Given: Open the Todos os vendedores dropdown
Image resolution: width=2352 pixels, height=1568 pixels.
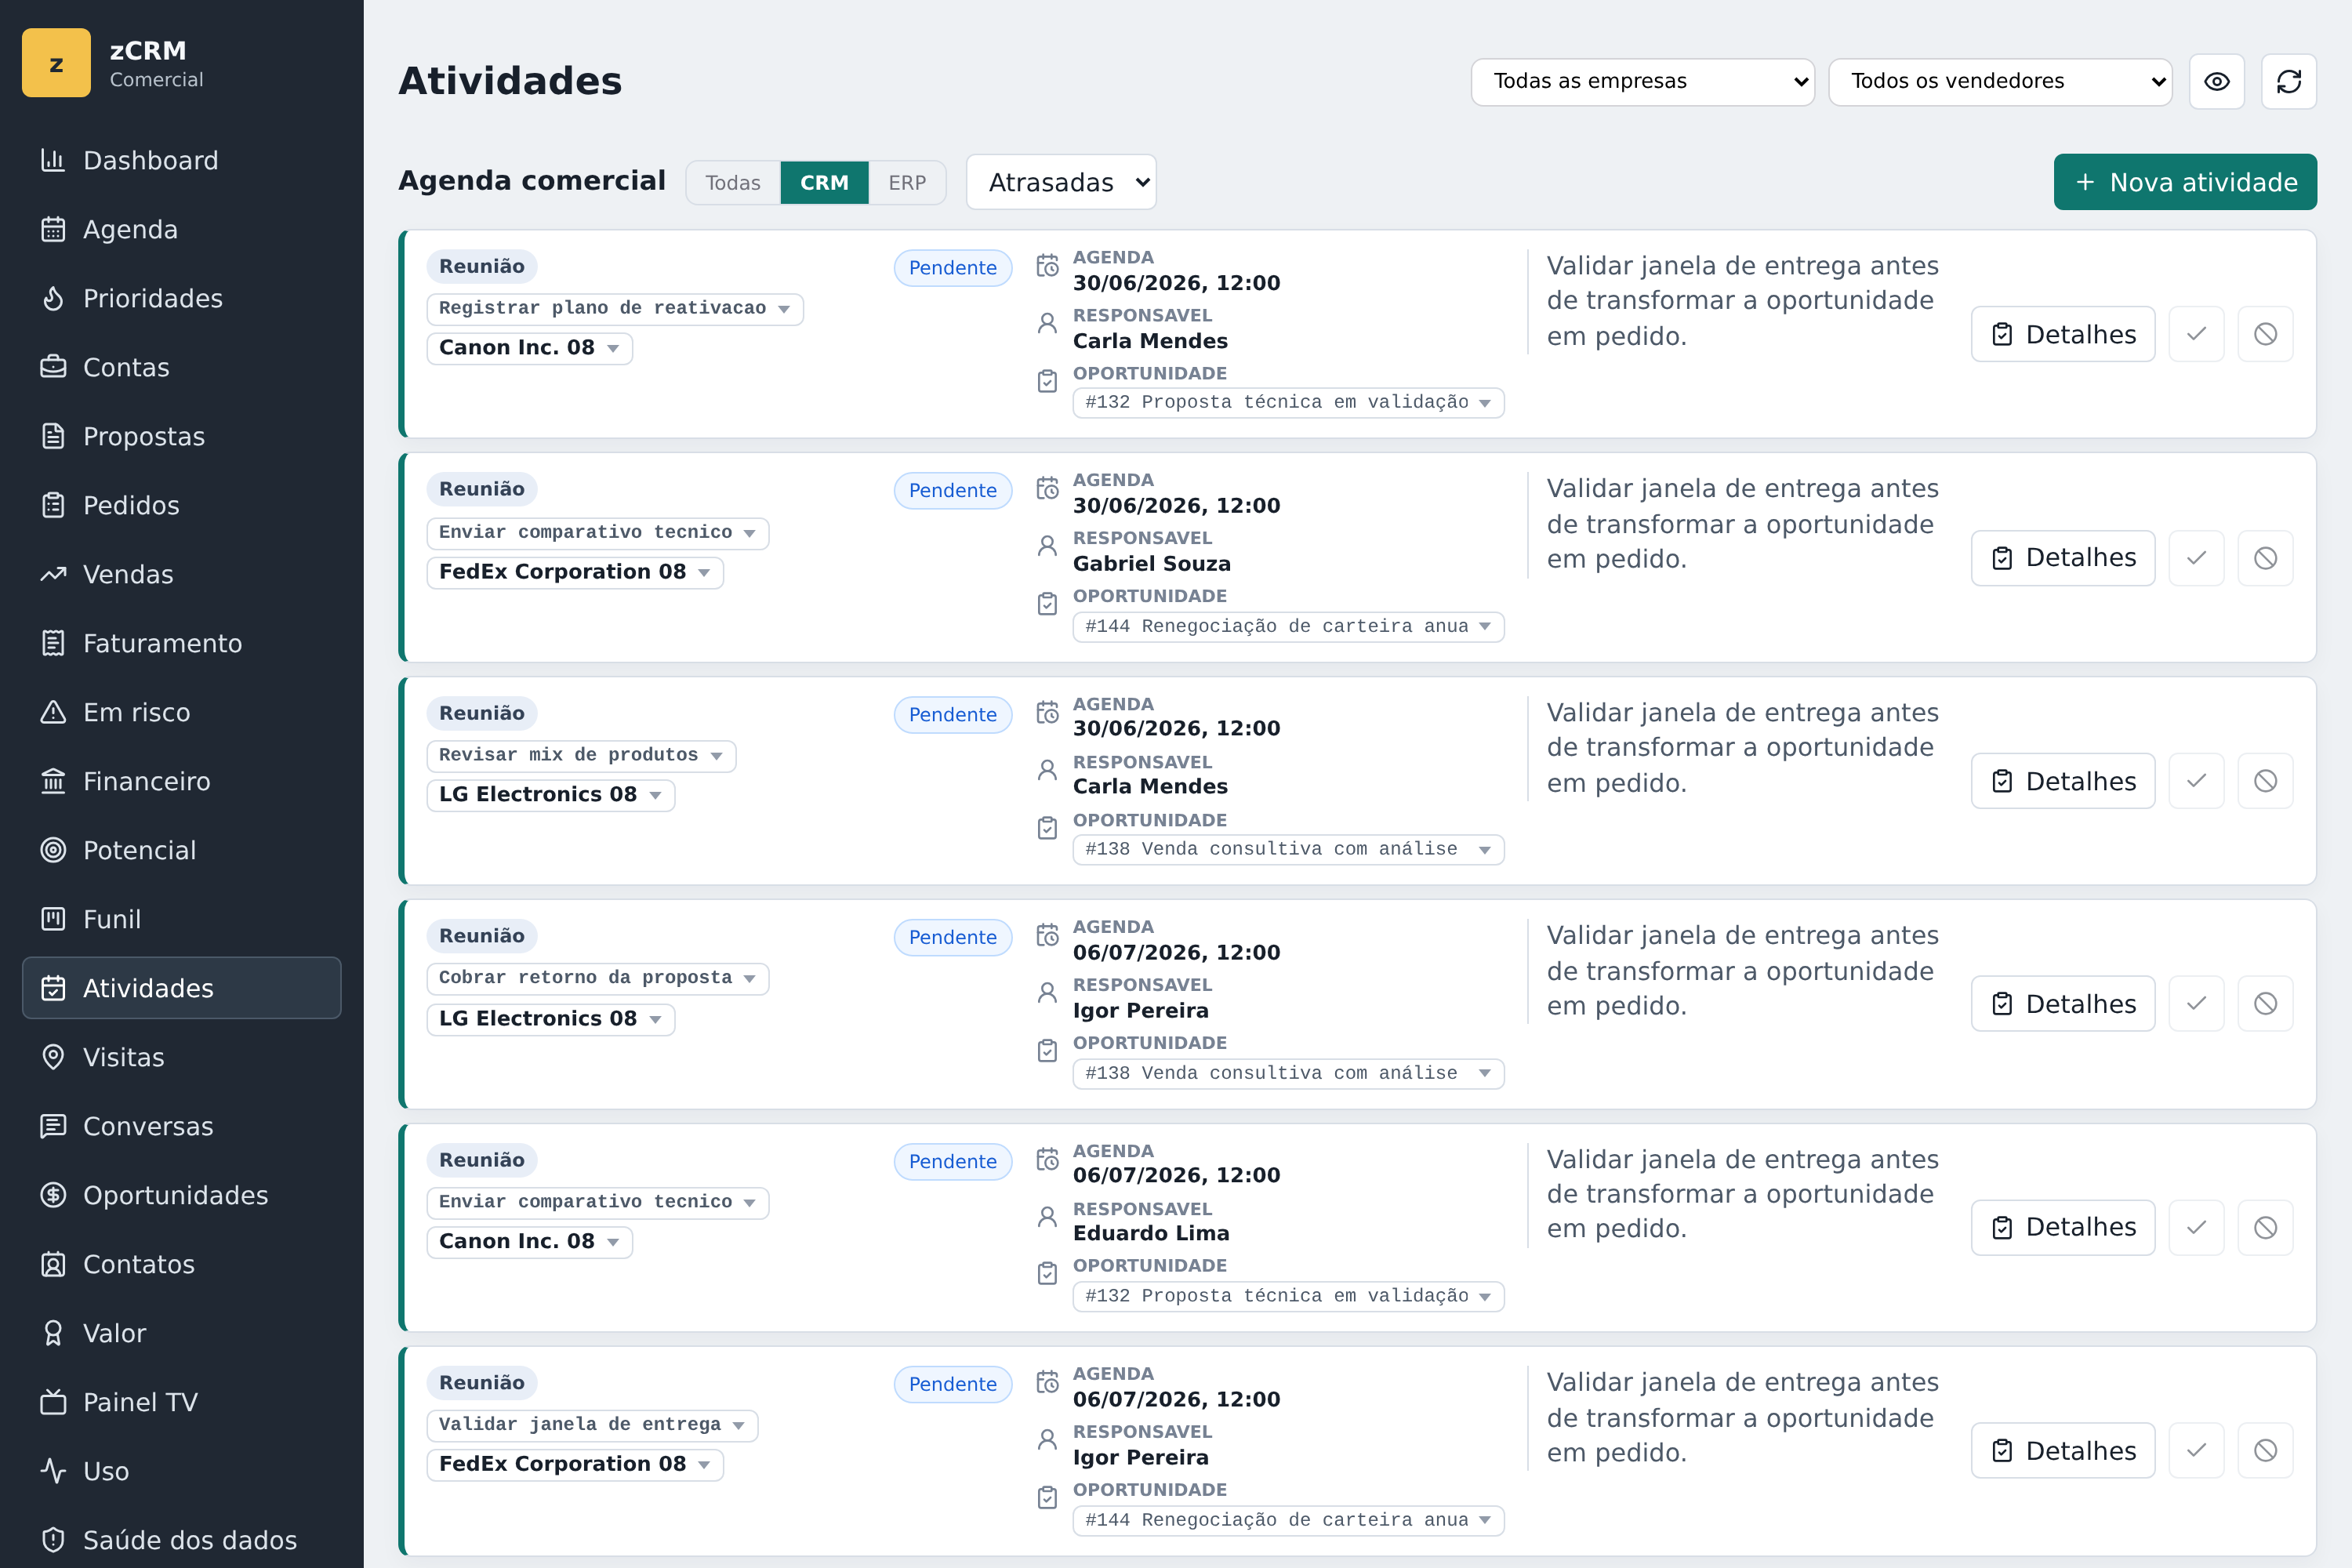Looking at the screenshot, I should (x=2000, y=81).
